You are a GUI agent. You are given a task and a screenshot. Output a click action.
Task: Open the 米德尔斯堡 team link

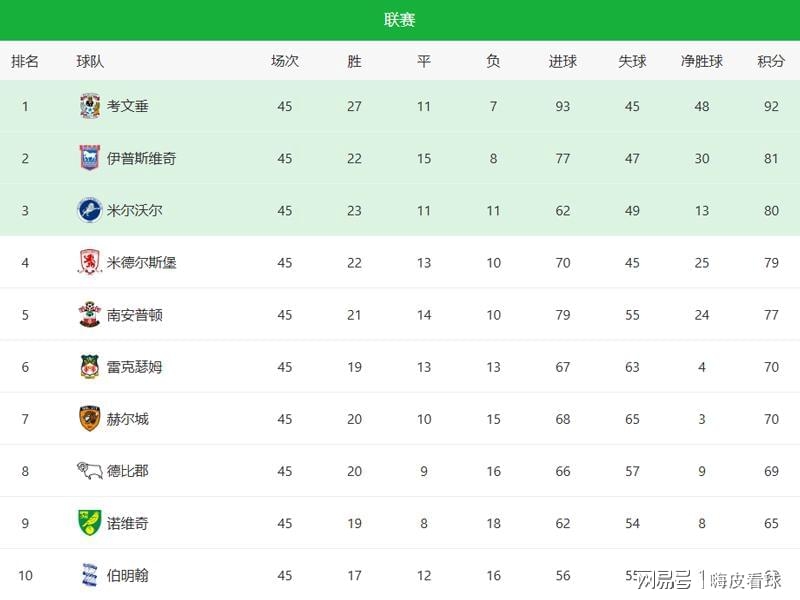coord(142,262)
